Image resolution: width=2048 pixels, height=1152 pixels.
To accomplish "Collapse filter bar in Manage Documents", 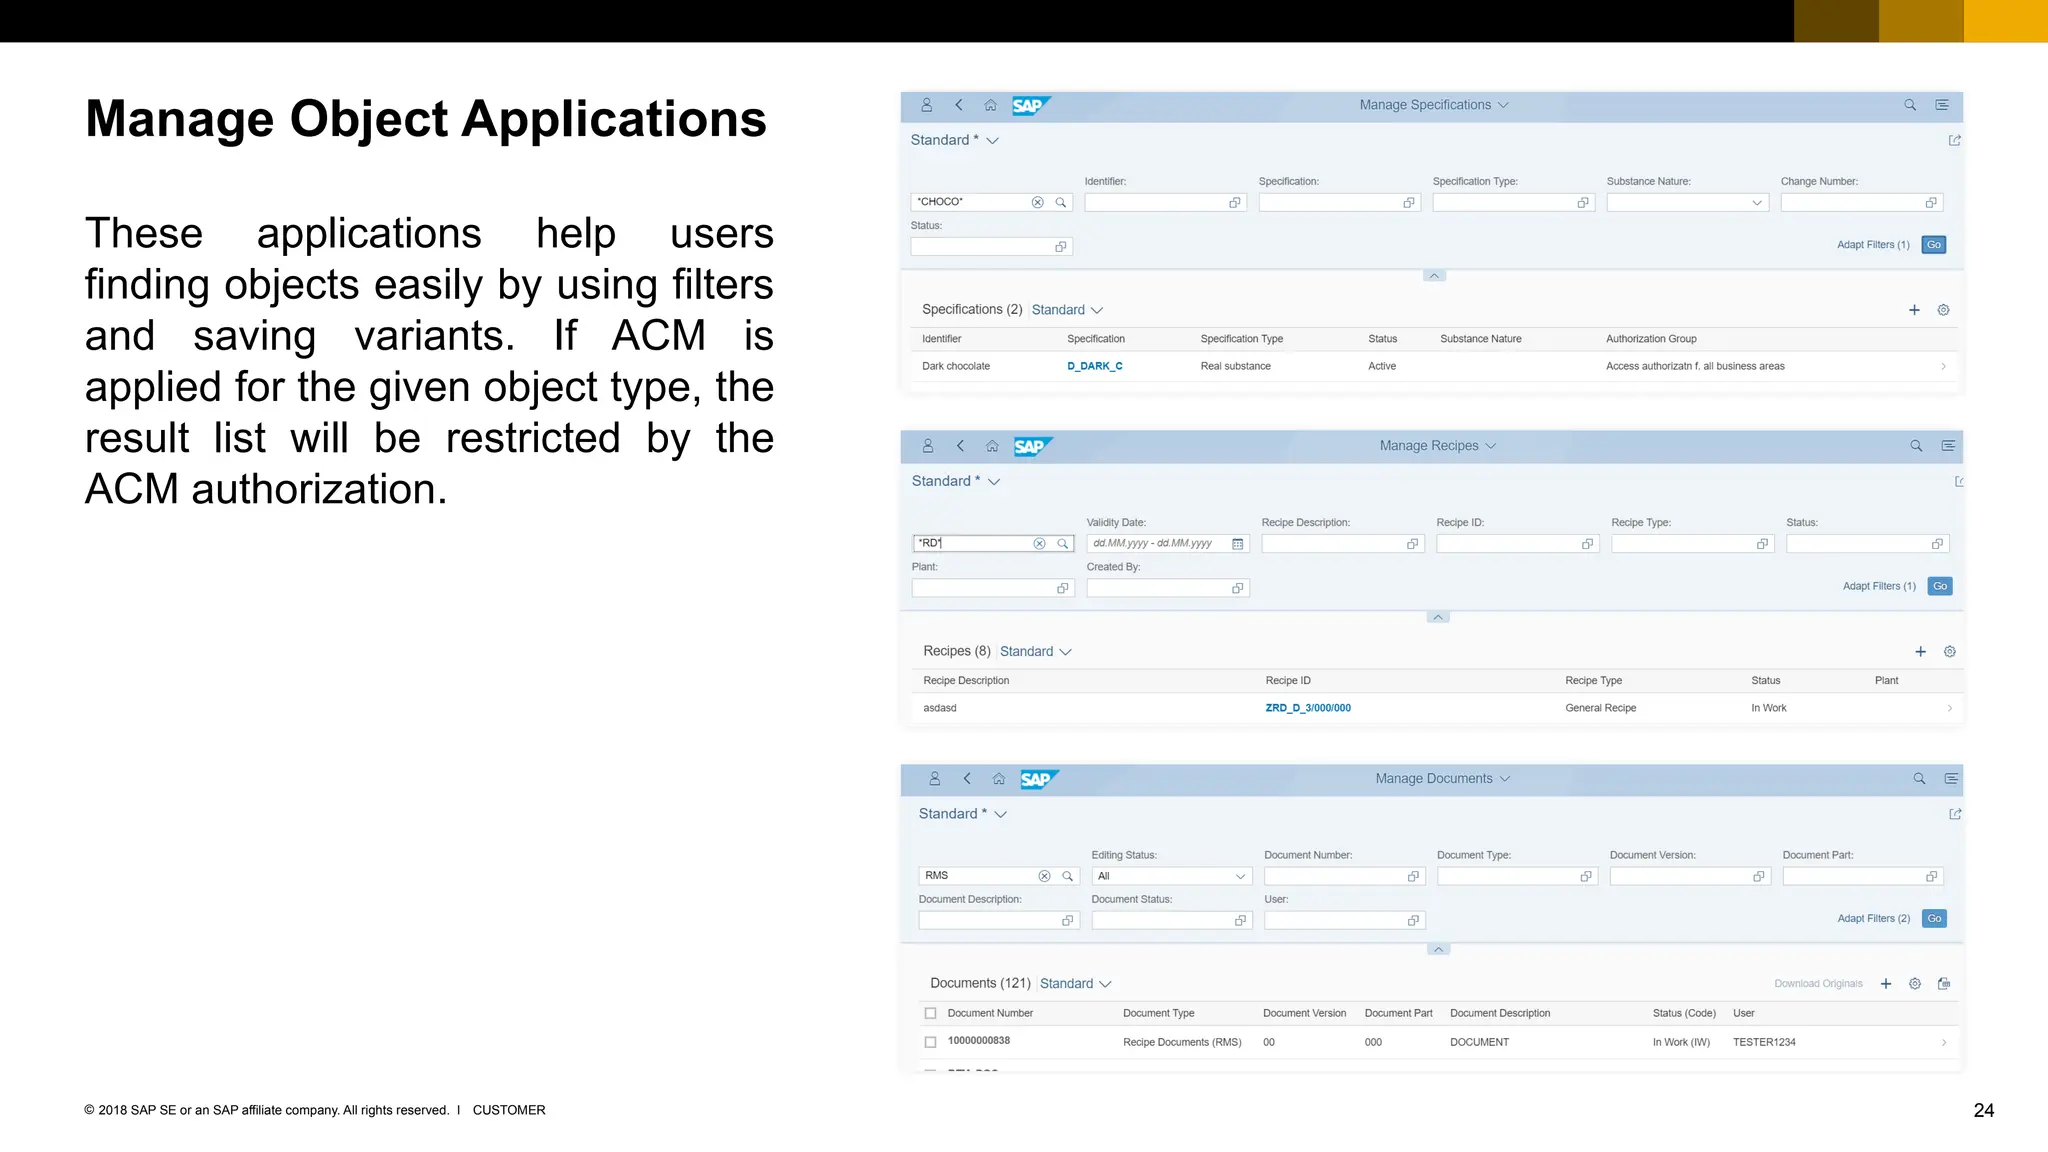I will point(1438,949).
